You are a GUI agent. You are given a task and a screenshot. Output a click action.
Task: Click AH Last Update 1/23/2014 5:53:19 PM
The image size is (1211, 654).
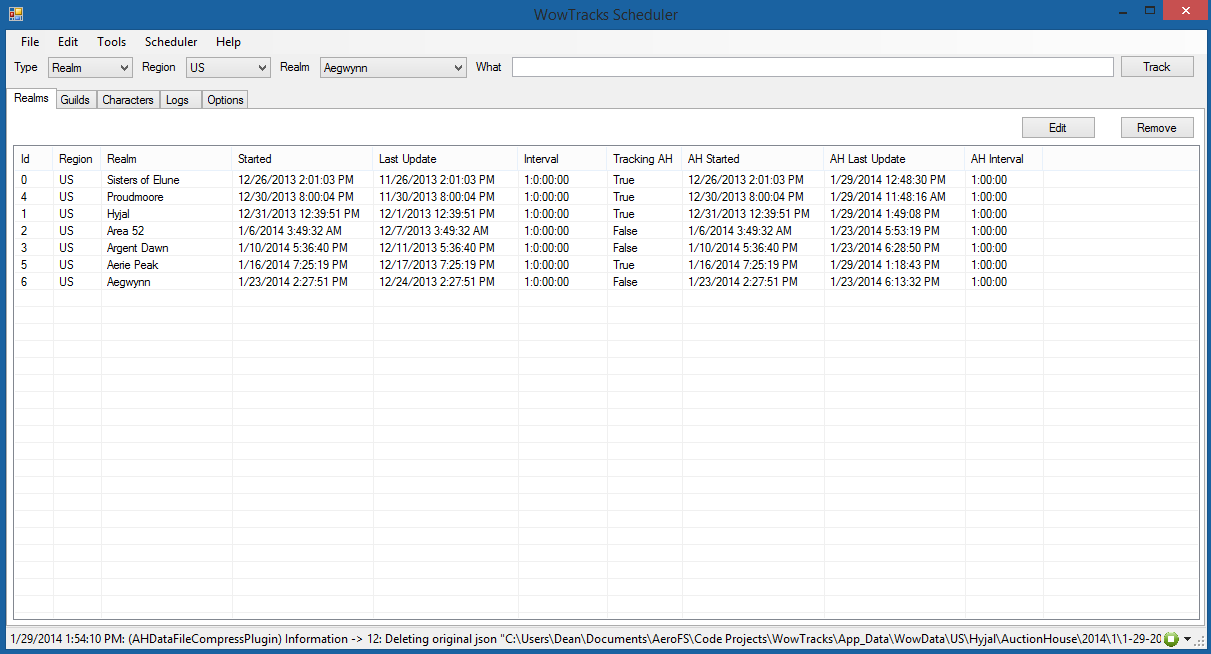[885, 231]
